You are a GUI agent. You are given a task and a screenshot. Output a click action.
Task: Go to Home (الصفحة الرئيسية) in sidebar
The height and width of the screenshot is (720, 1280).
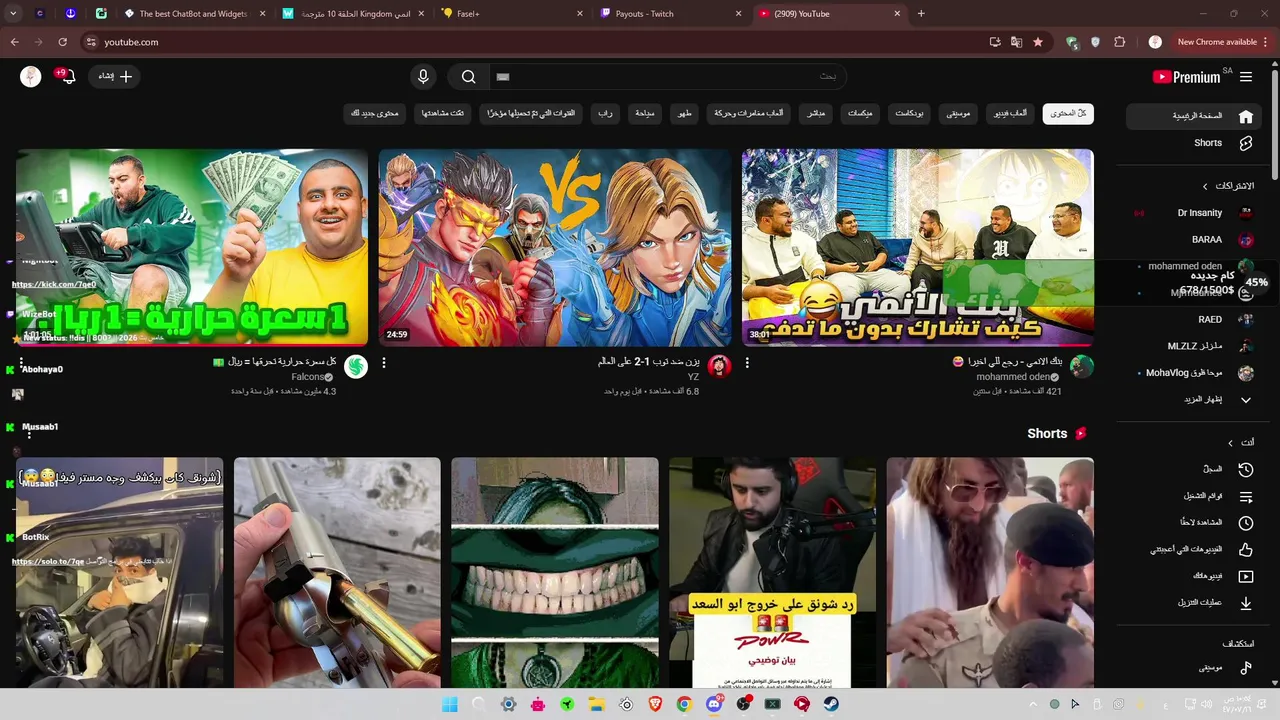click(1194, 116)
